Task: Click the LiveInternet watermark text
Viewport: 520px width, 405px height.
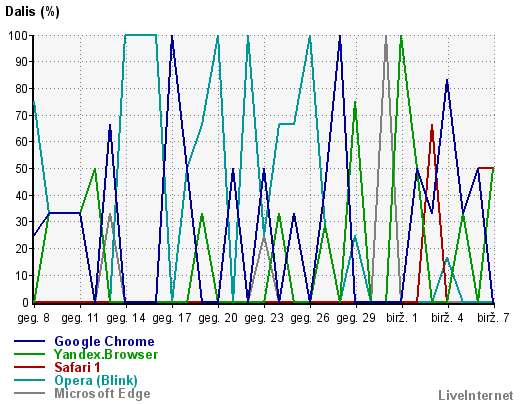Action: (476, 395)
